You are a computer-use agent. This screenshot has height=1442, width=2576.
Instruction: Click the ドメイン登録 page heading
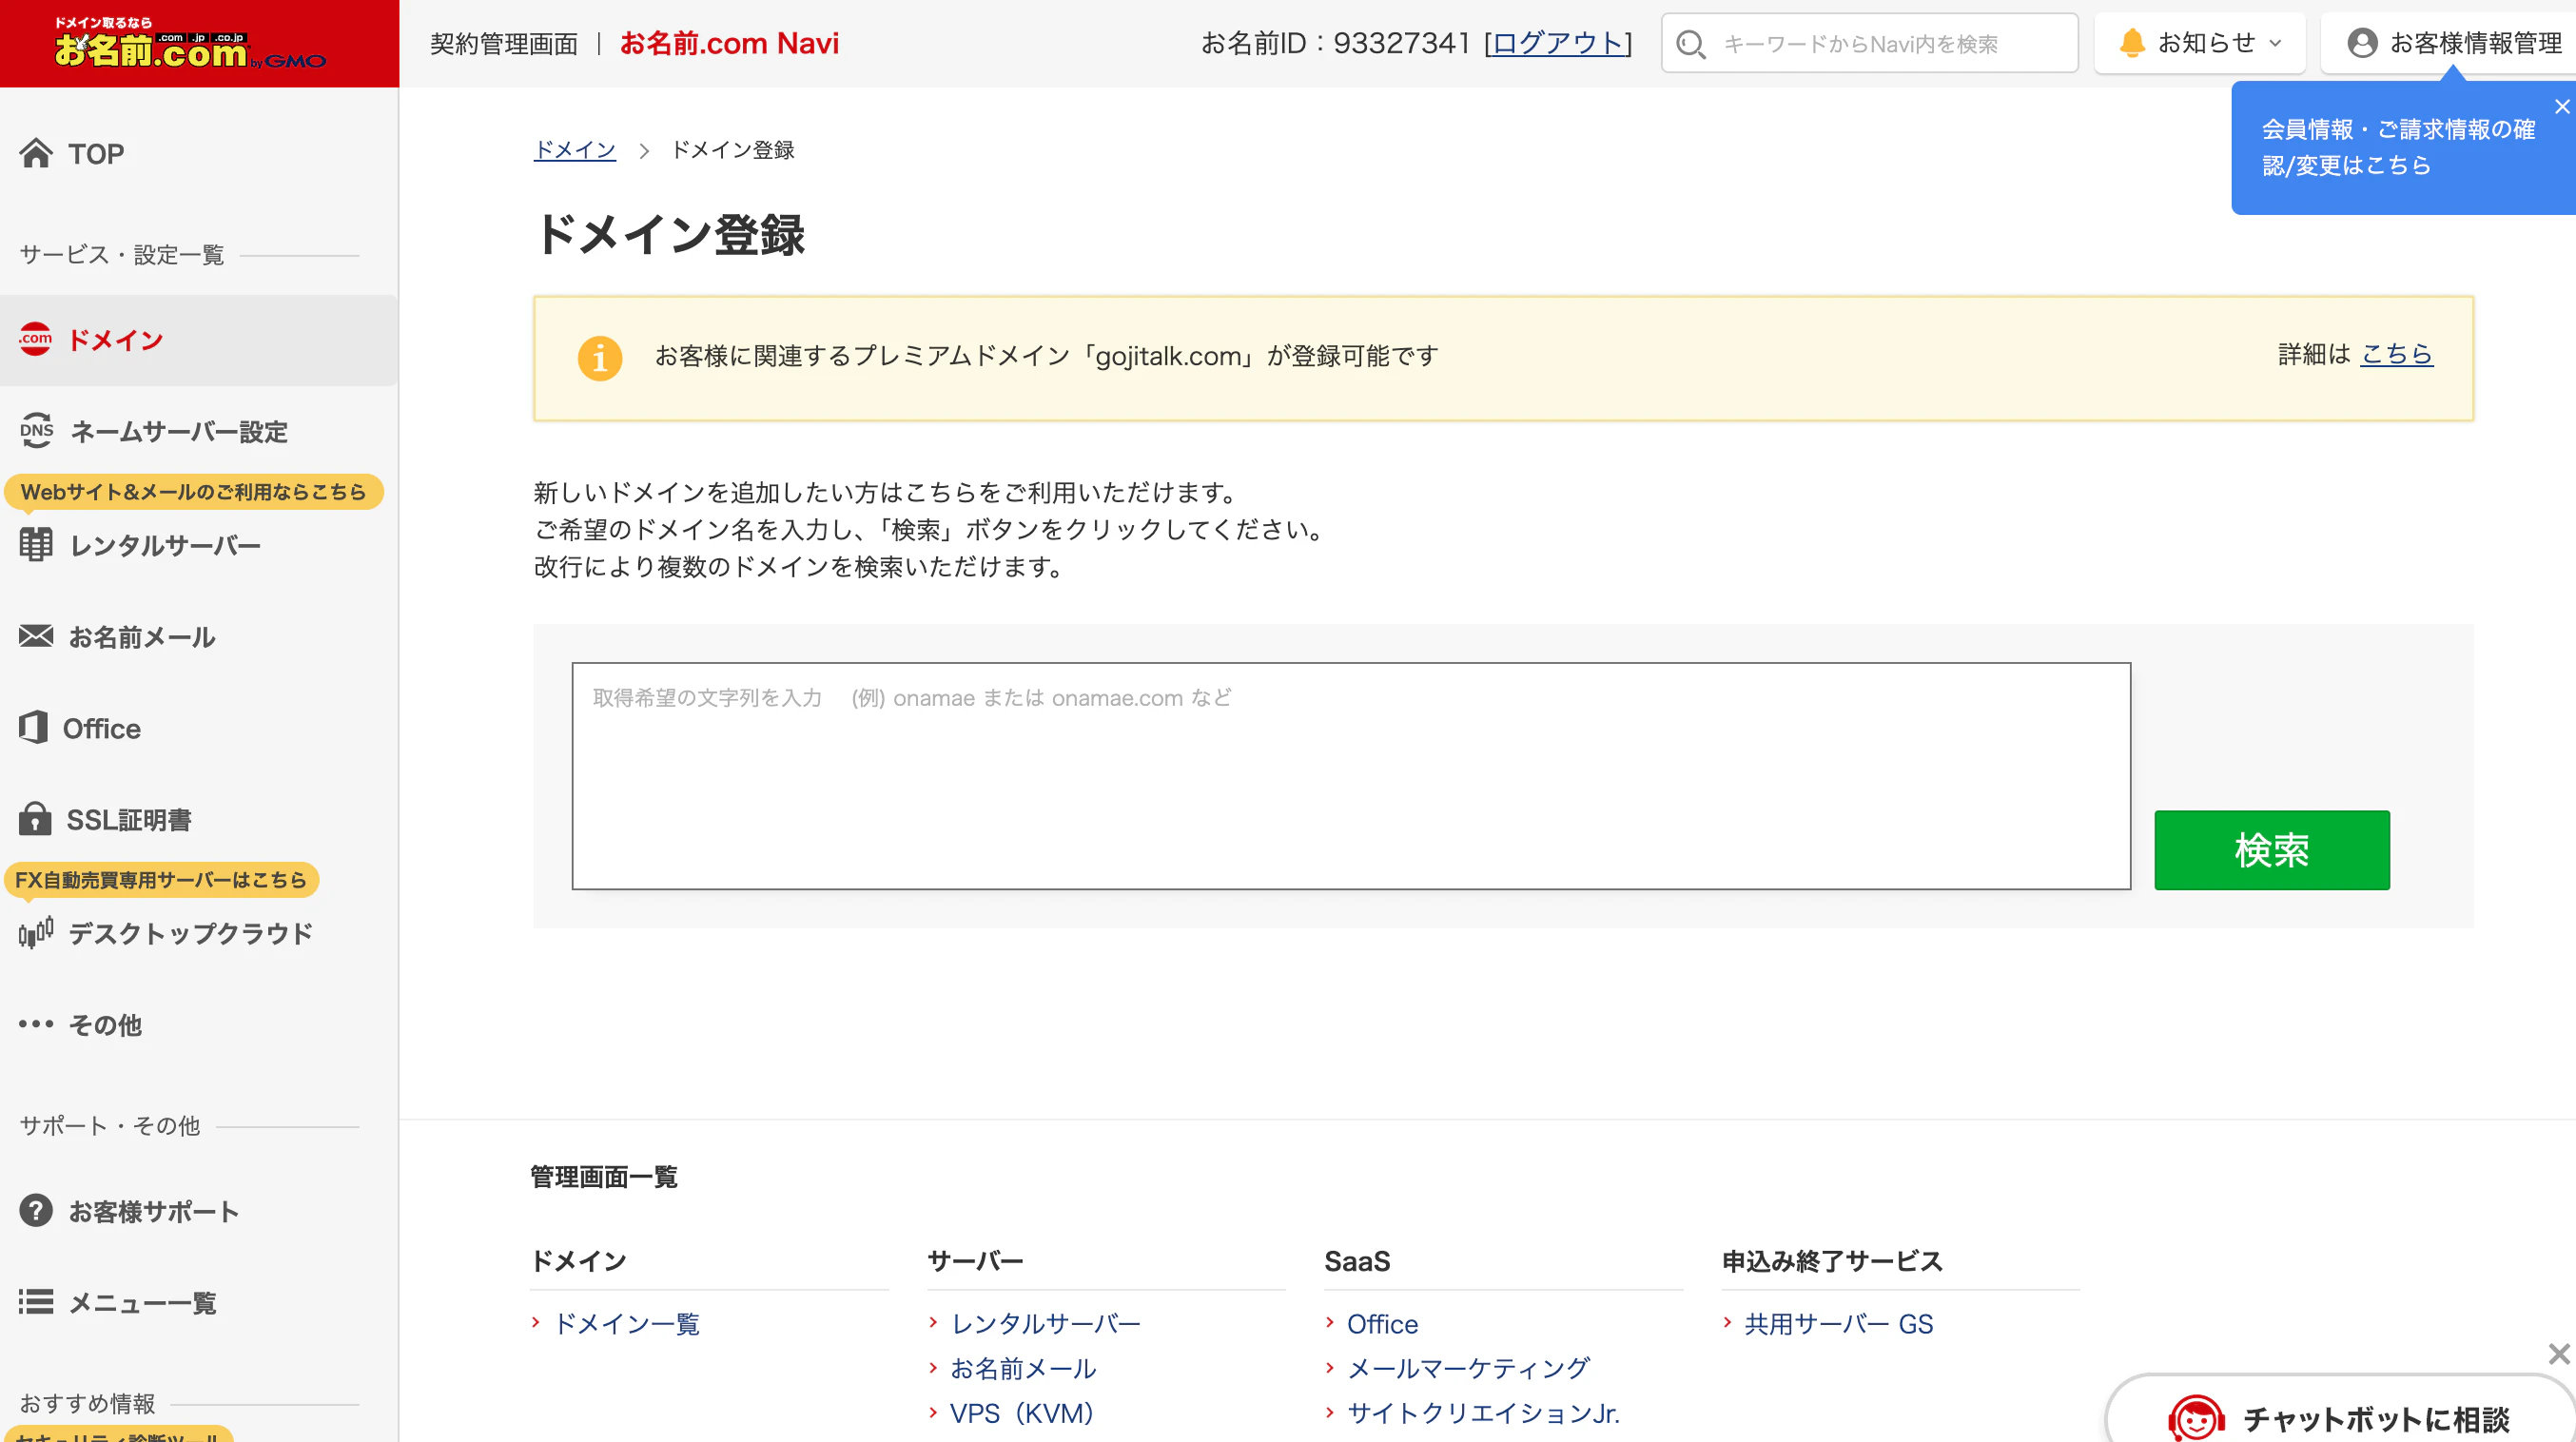670,235
